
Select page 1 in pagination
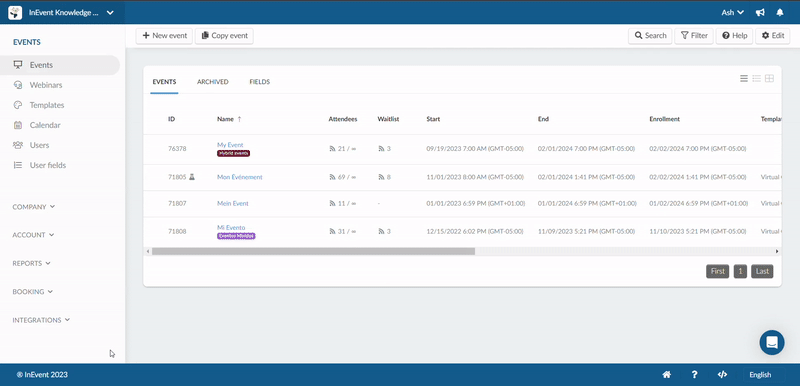[x=740, y=271]
